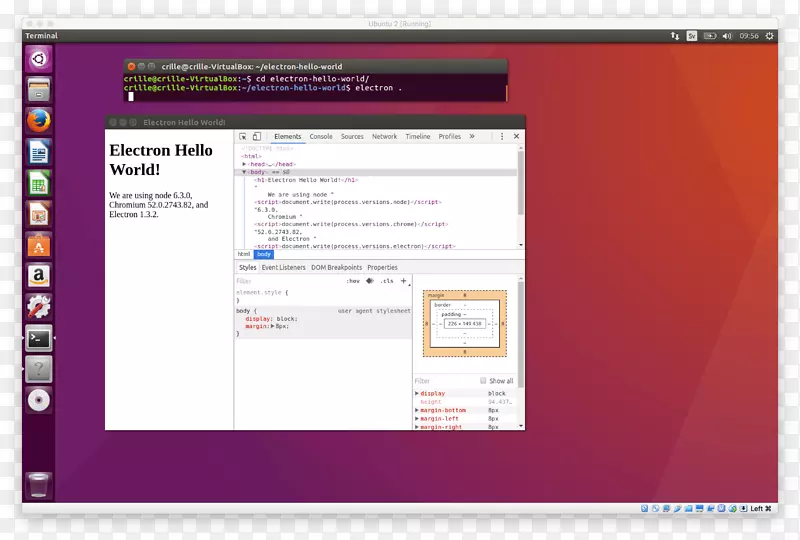Switch to the Timeline tab
The width and height of the screenshot is (800, 540).
418,137
